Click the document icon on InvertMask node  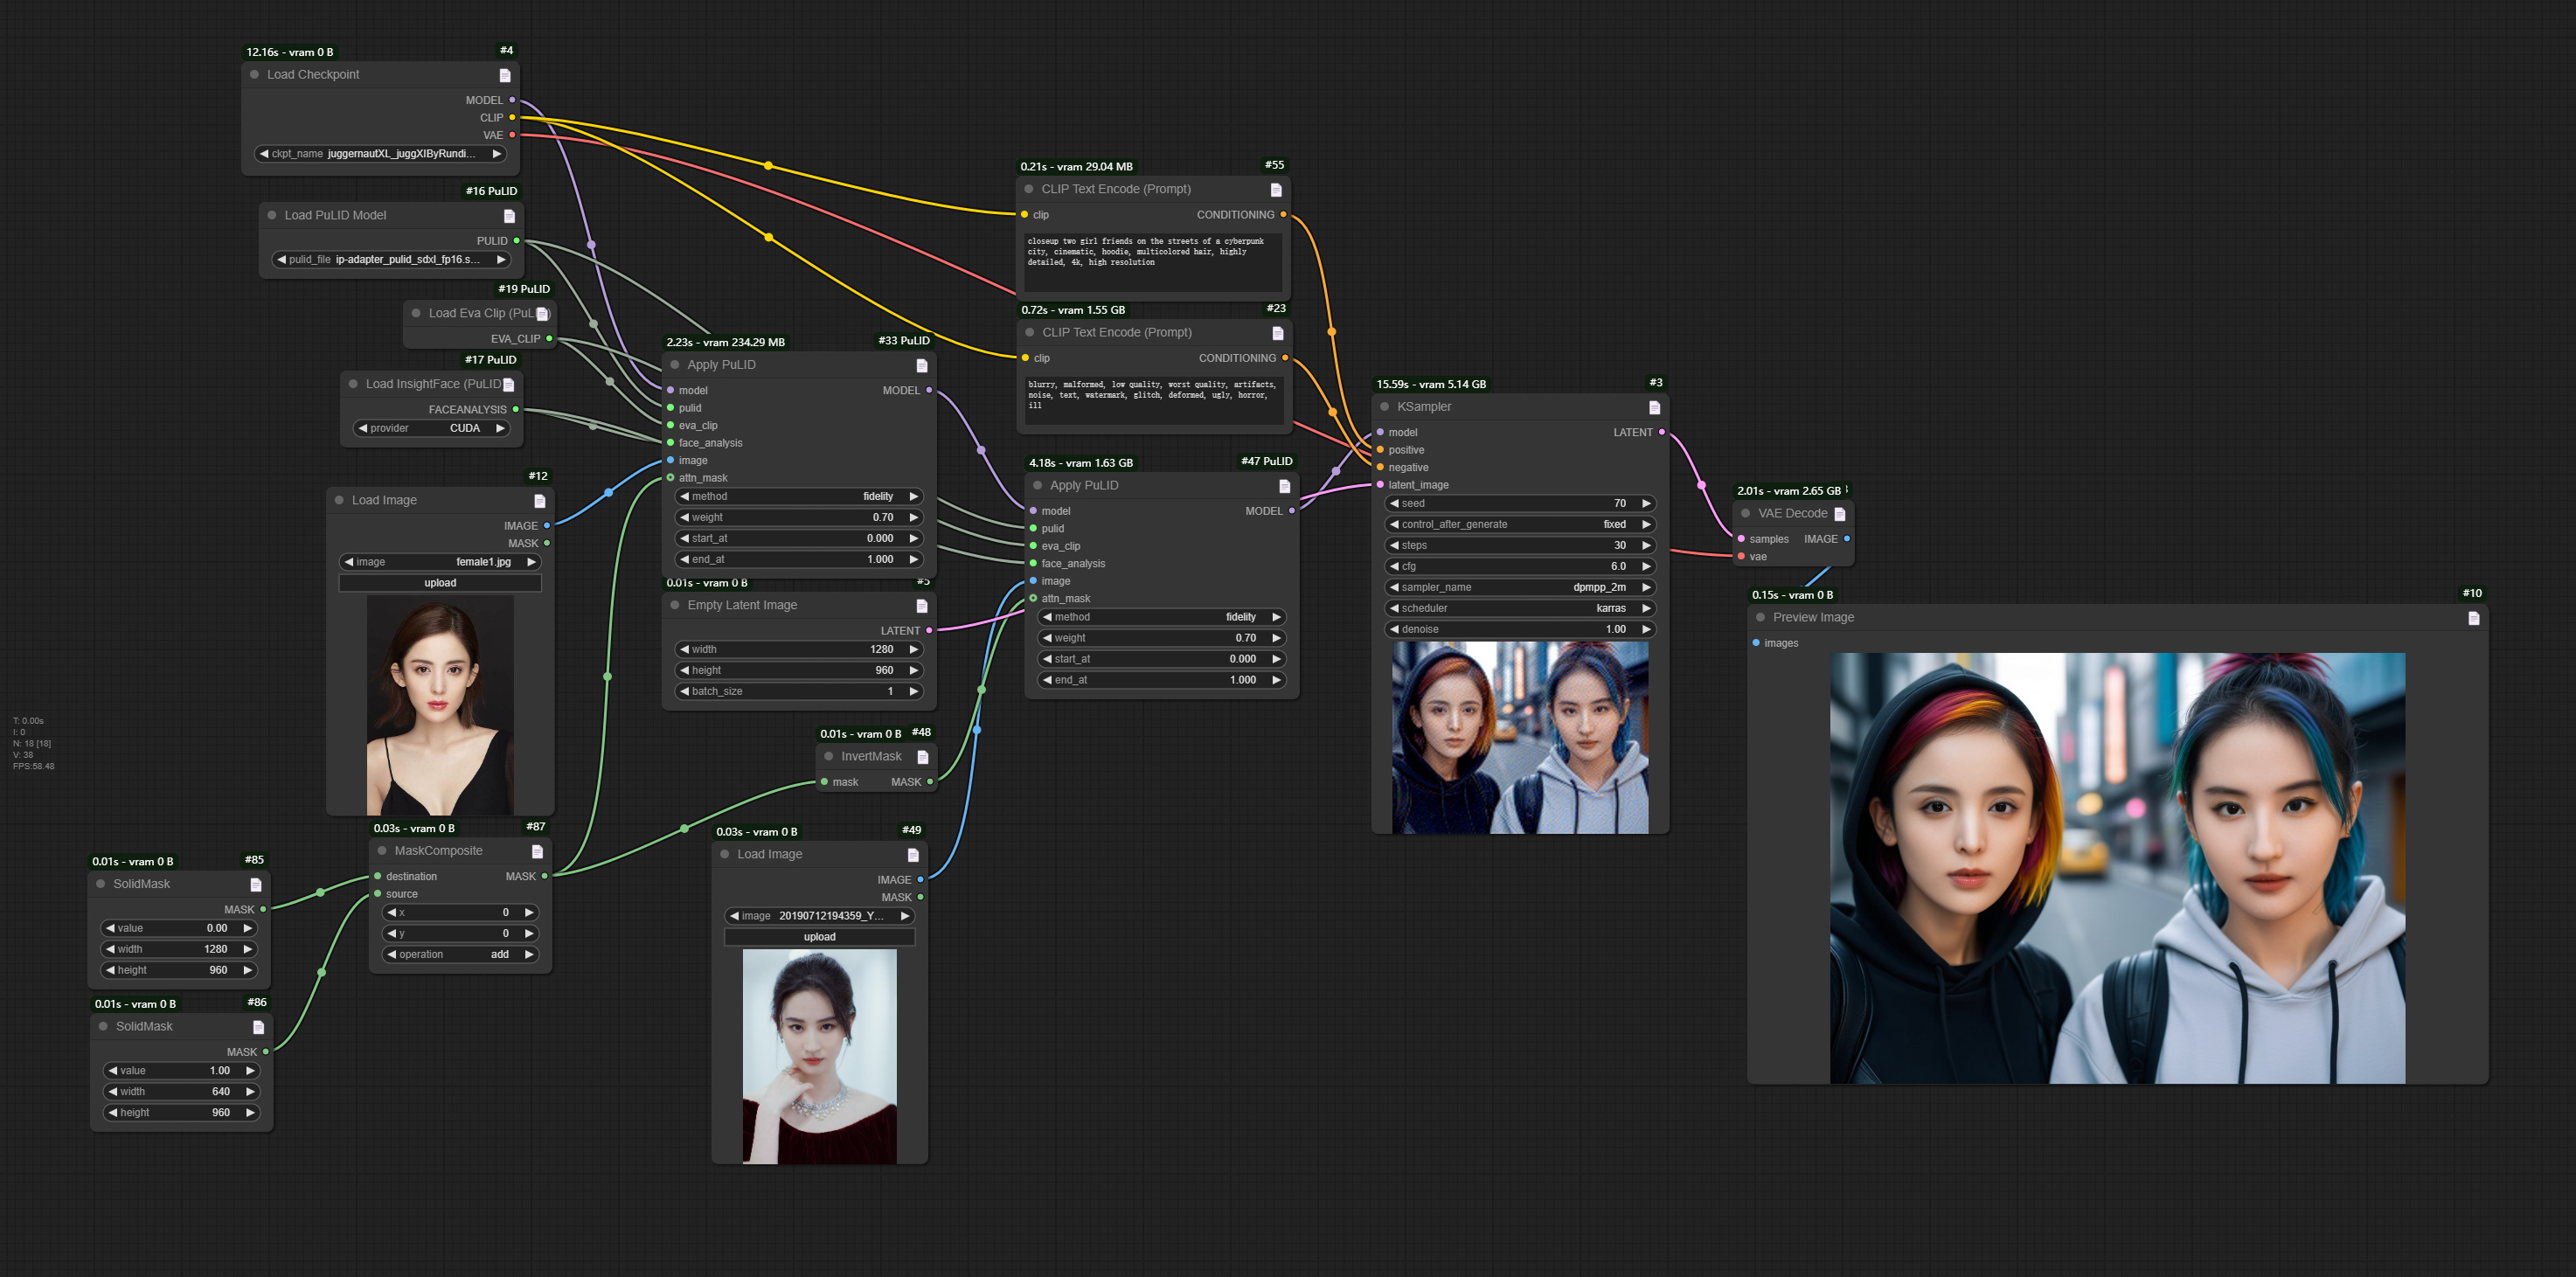click(x=921, y=756)
